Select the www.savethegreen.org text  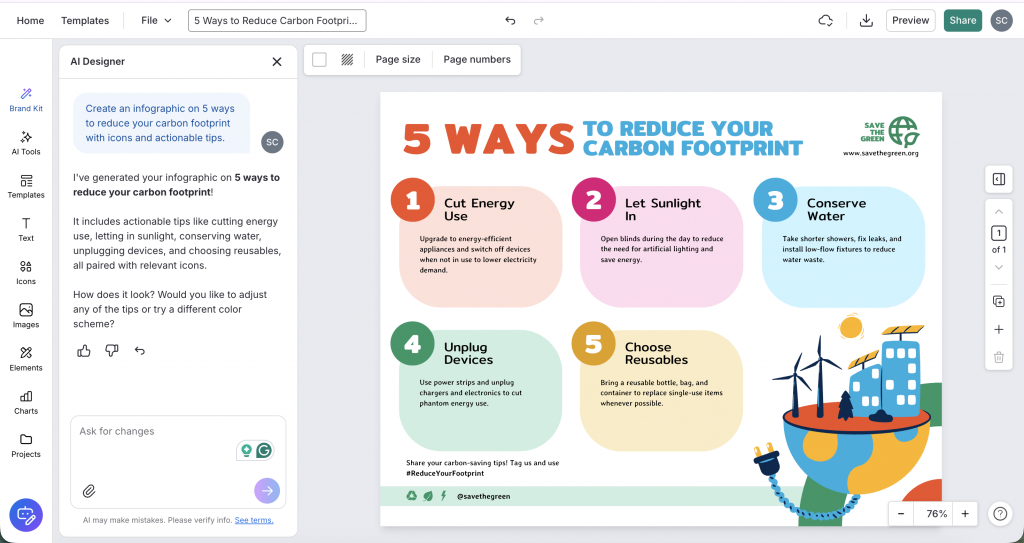[880, 154]
